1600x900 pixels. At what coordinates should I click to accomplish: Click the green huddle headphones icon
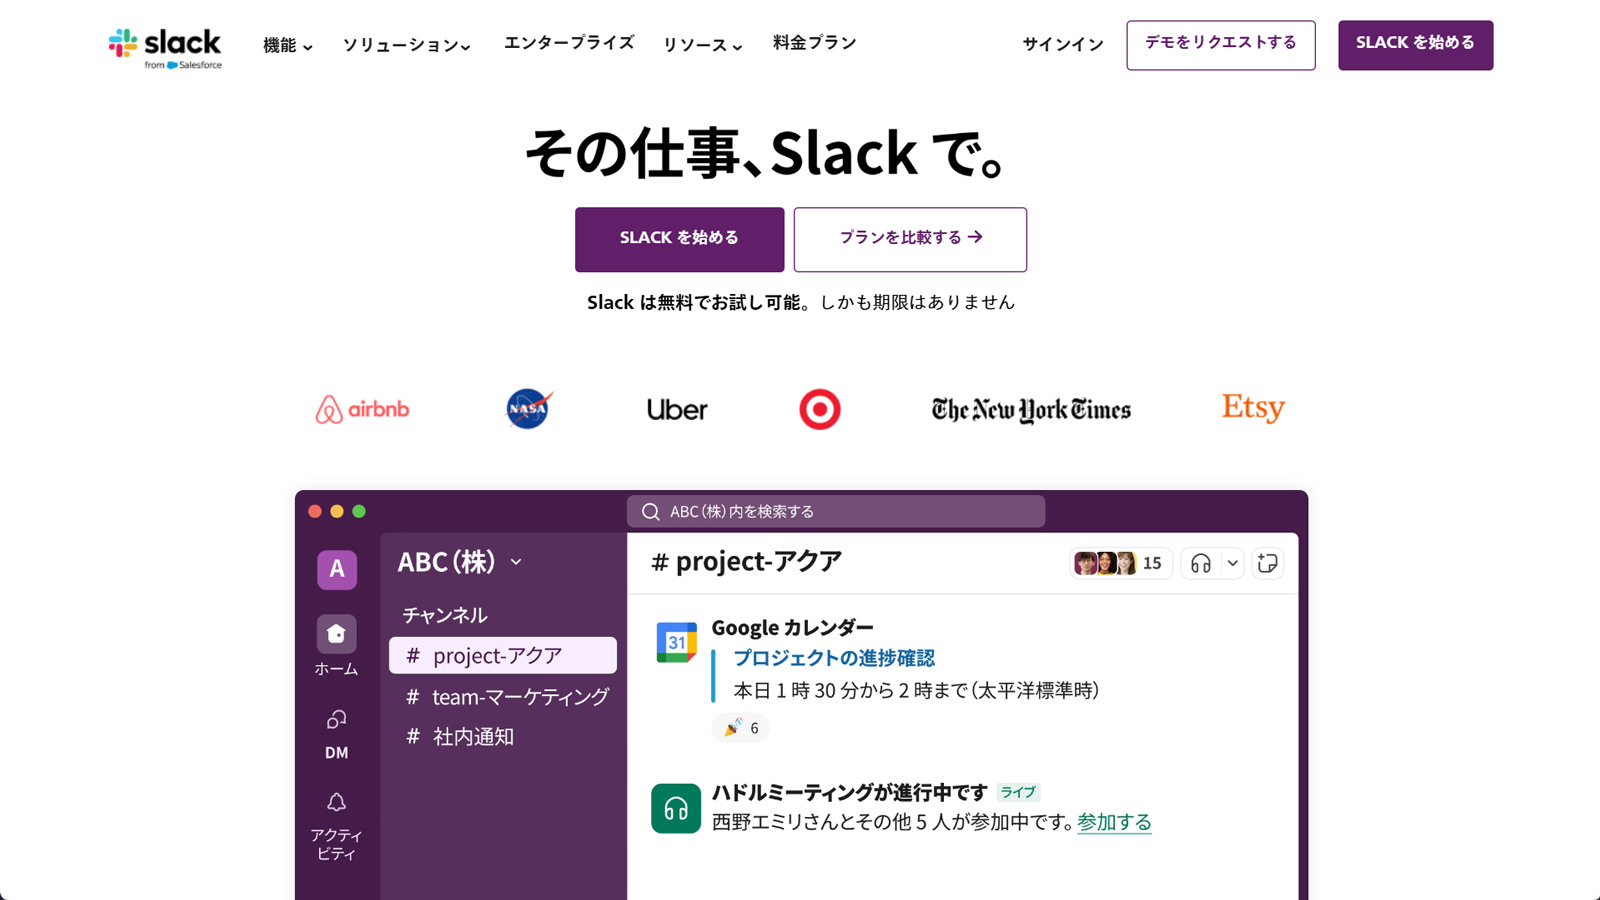[x=676, y=808]
